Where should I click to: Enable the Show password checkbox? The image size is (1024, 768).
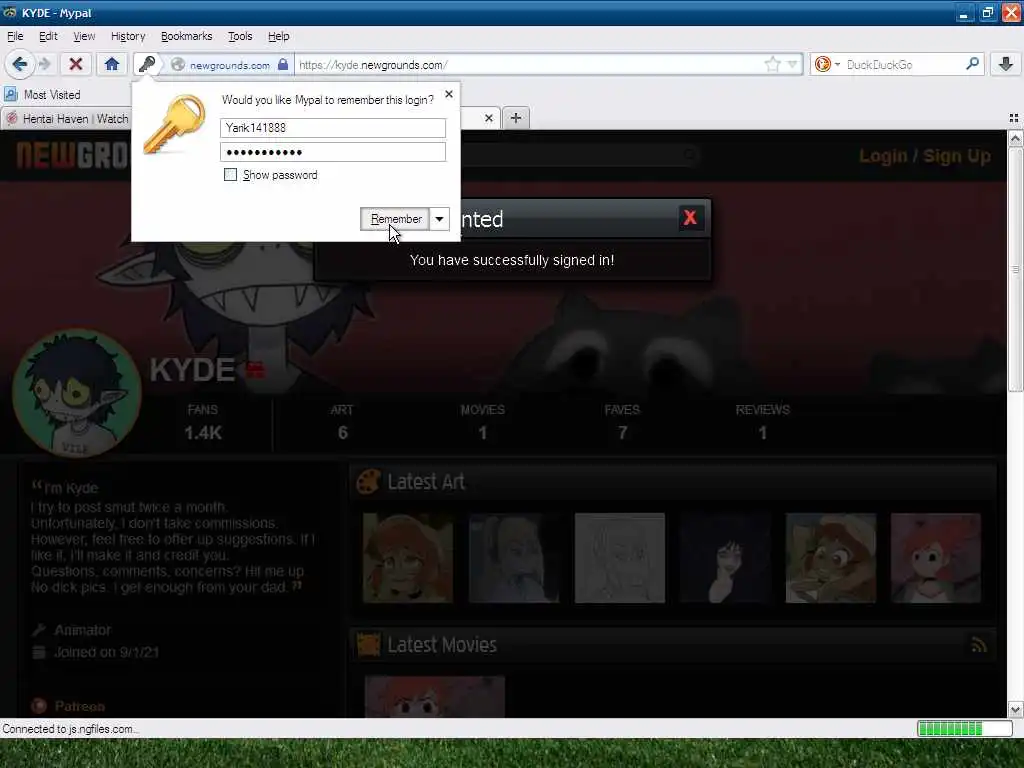[231, 174]
